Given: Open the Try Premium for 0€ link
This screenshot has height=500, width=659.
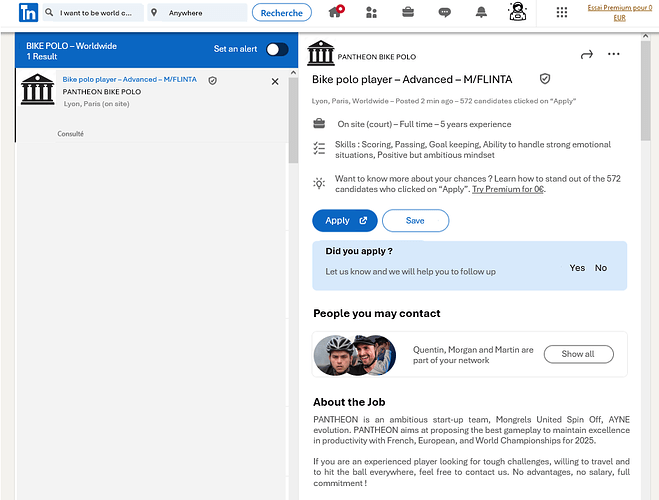Looking at the screenshot, I should 508,189.
